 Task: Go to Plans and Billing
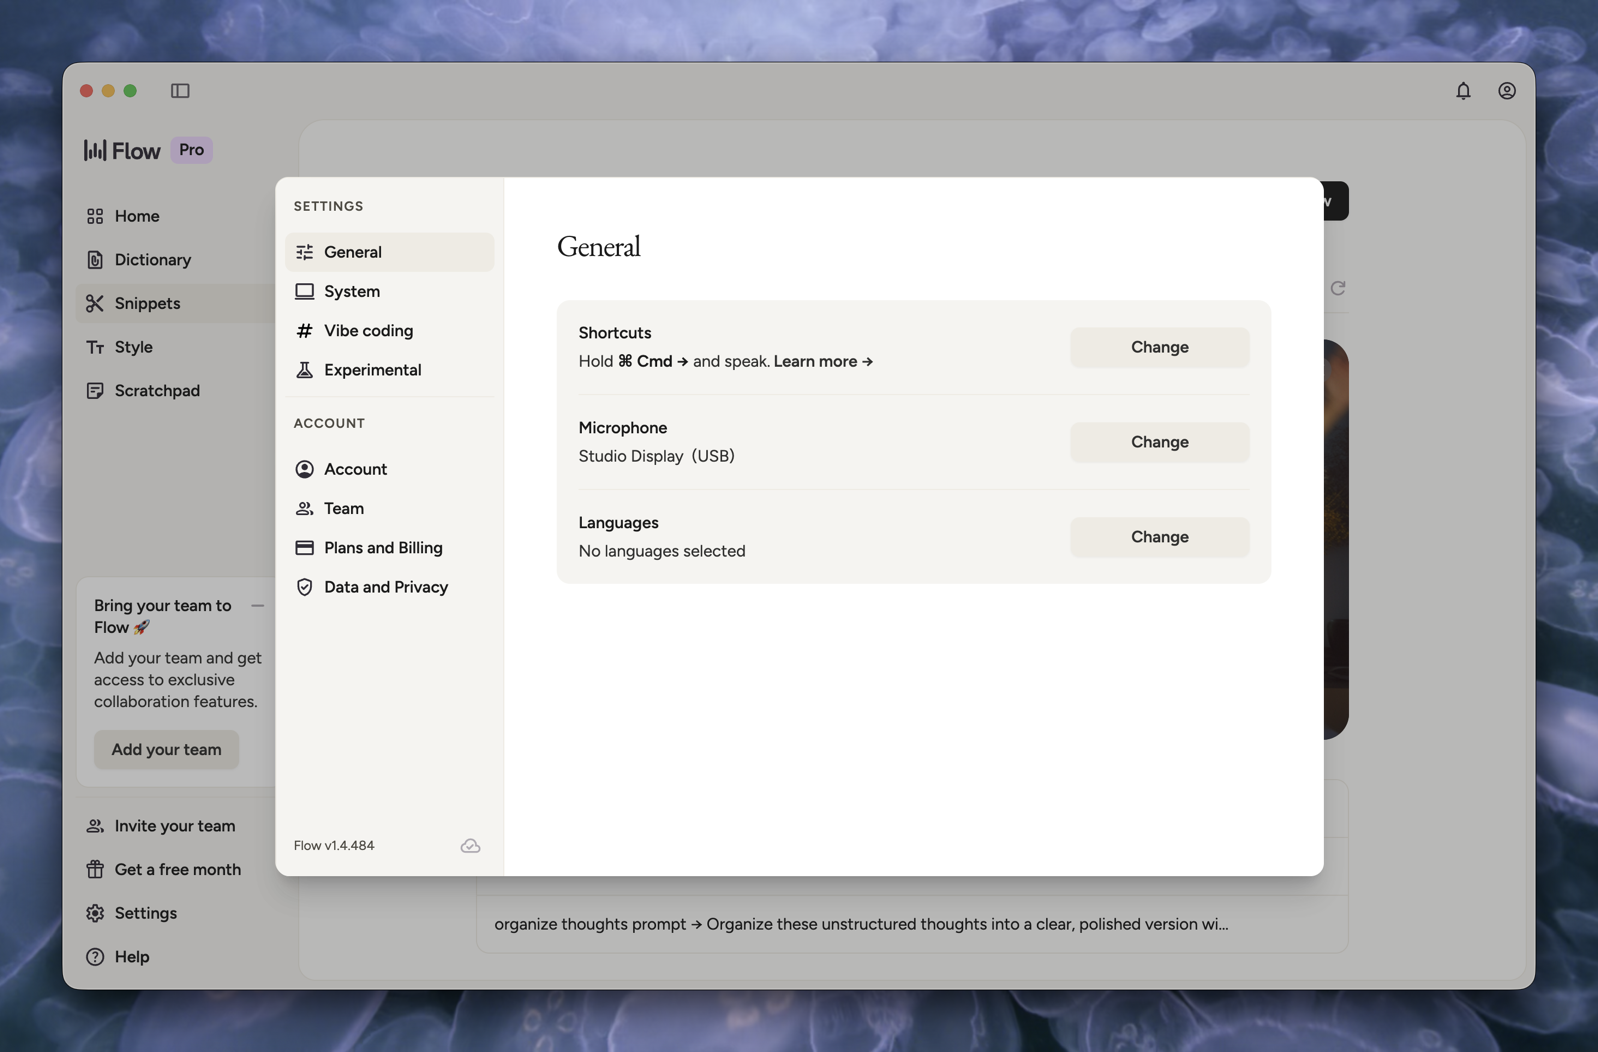tap(382, 548)
